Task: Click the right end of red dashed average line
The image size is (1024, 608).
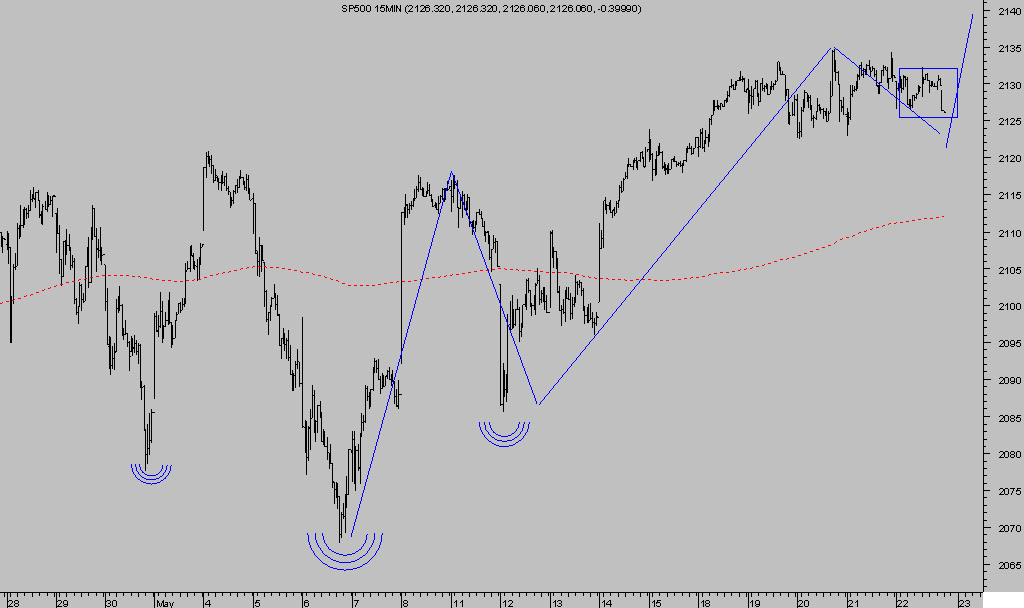Action: (942, 215)
